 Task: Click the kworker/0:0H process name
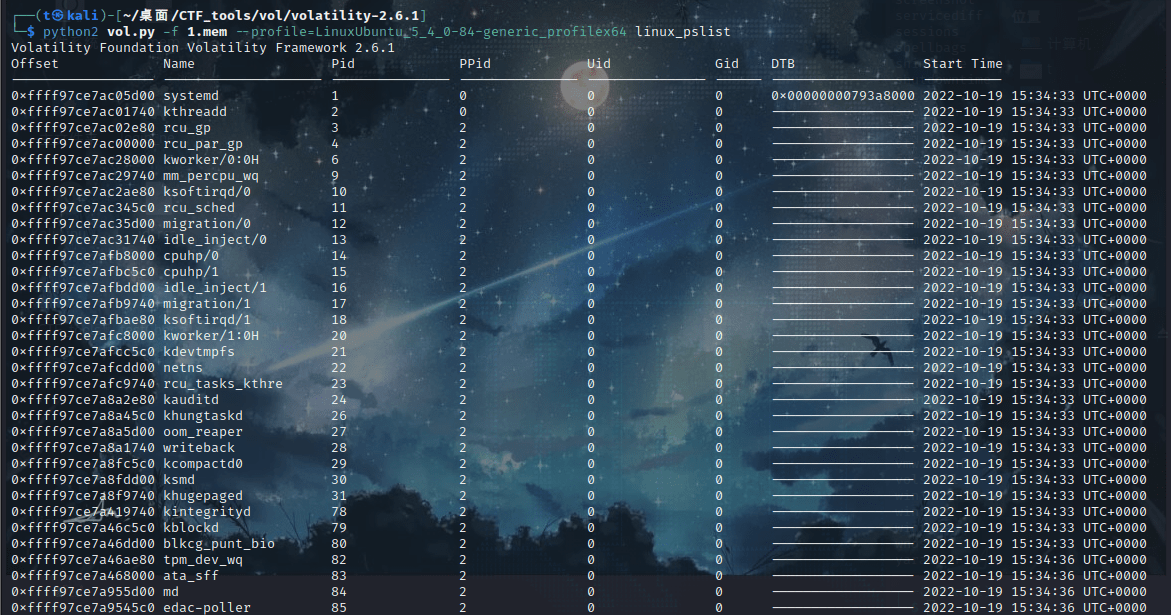pyautogui.click(x=211, y=159)
